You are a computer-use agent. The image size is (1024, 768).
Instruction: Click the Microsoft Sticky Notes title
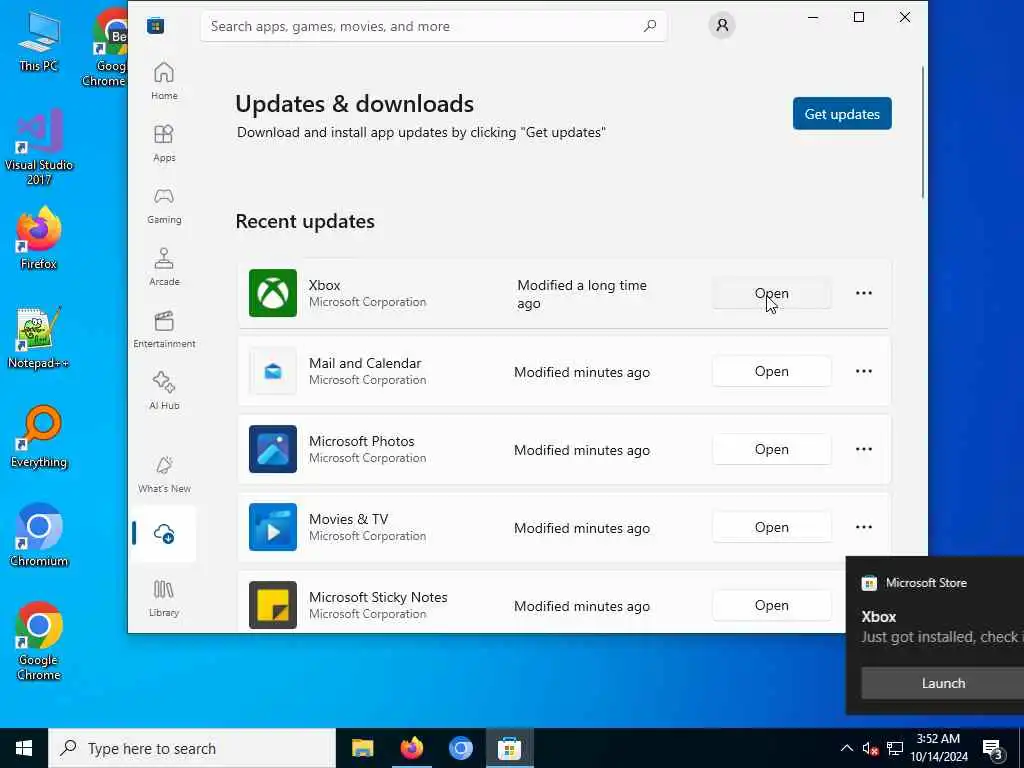click(378, 597)
